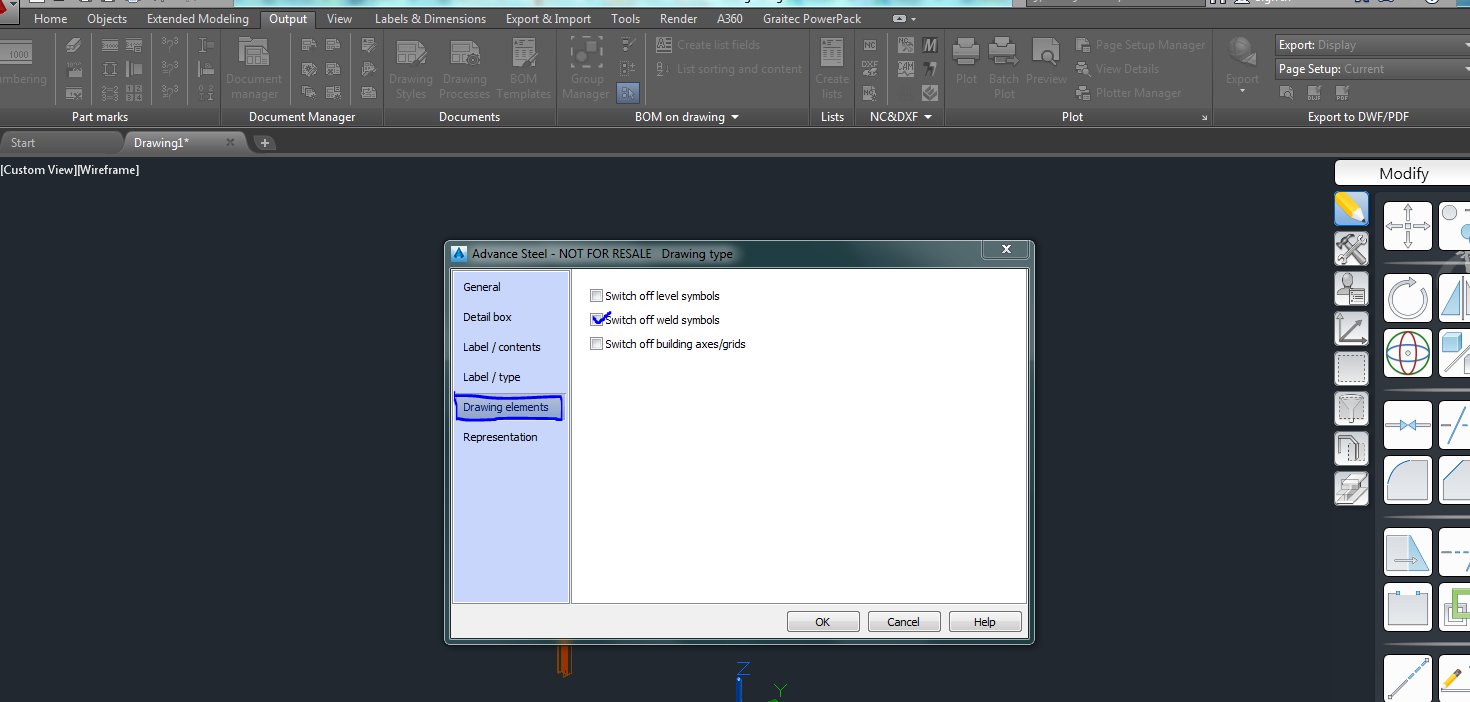
Task: Open the Graitec PowerPack tab
Action: tap(812, 19)
